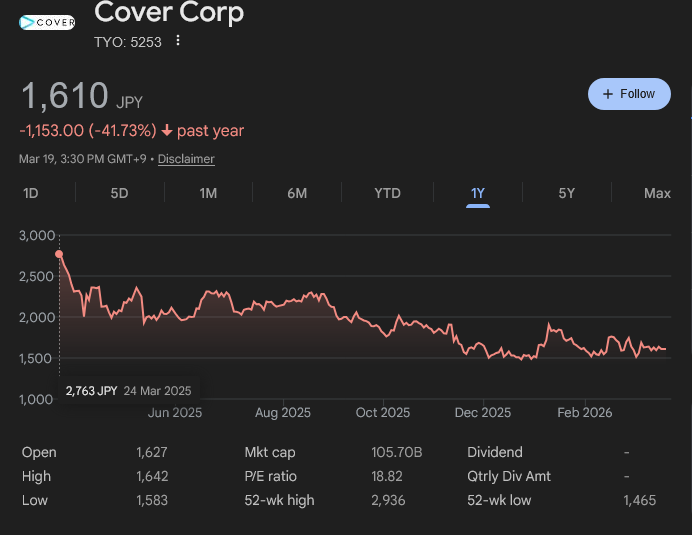Click the Dec 2025 axis label
Viewport: 692px width, 535px height.
pyautogui.click(x=483, y=413)
